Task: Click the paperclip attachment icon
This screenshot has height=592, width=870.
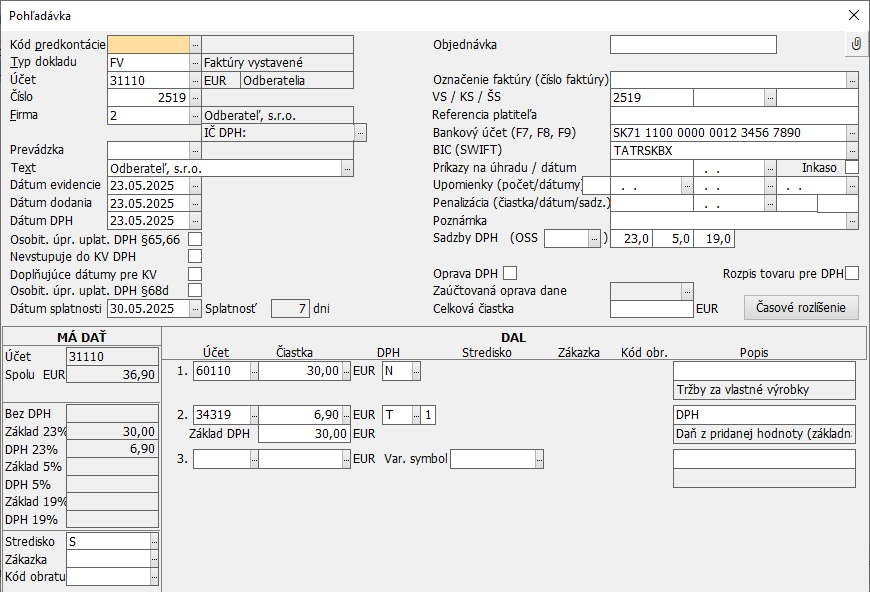Action: click(x=856, y=44)
